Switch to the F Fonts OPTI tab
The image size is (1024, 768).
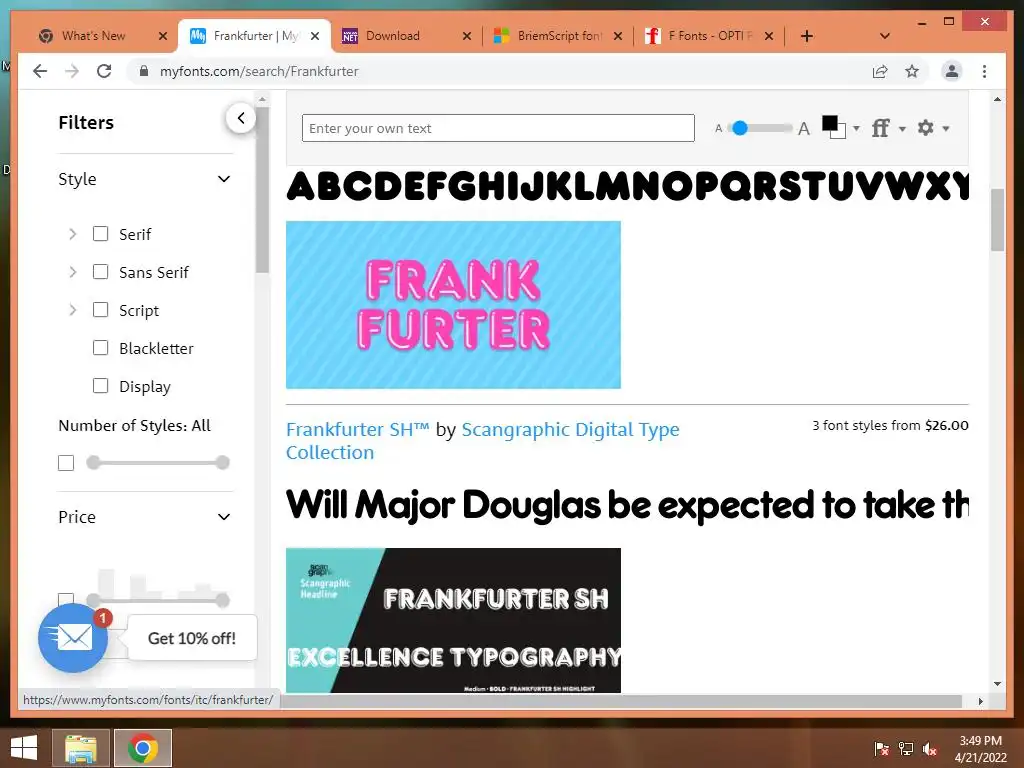tap(711, 36)
